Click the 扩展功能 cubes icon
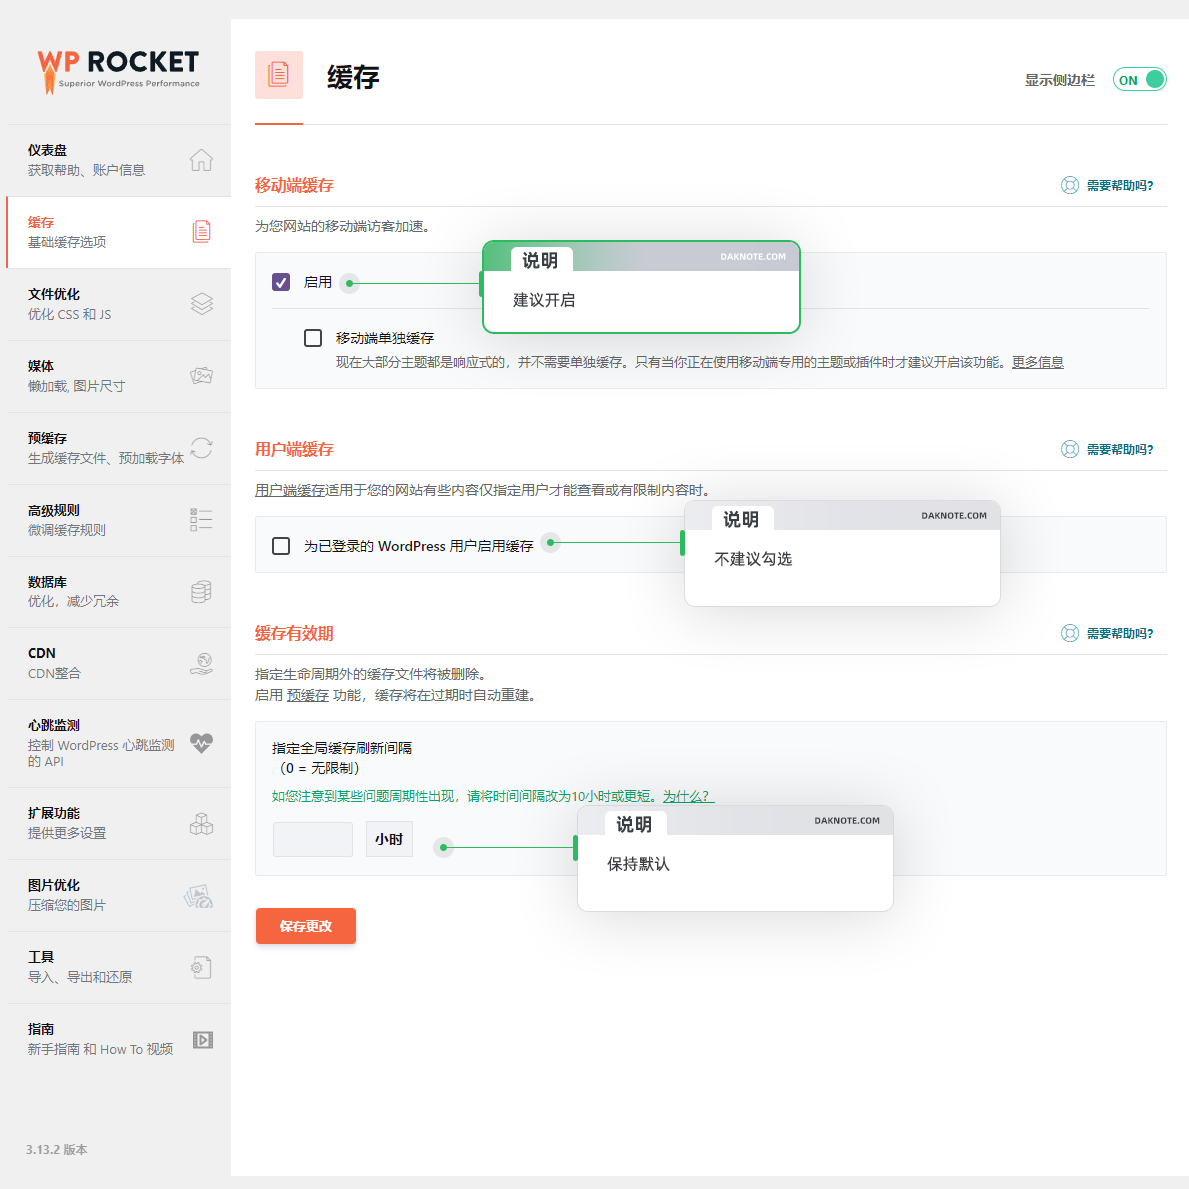1189x1189 pixels. tap(201, 824)
